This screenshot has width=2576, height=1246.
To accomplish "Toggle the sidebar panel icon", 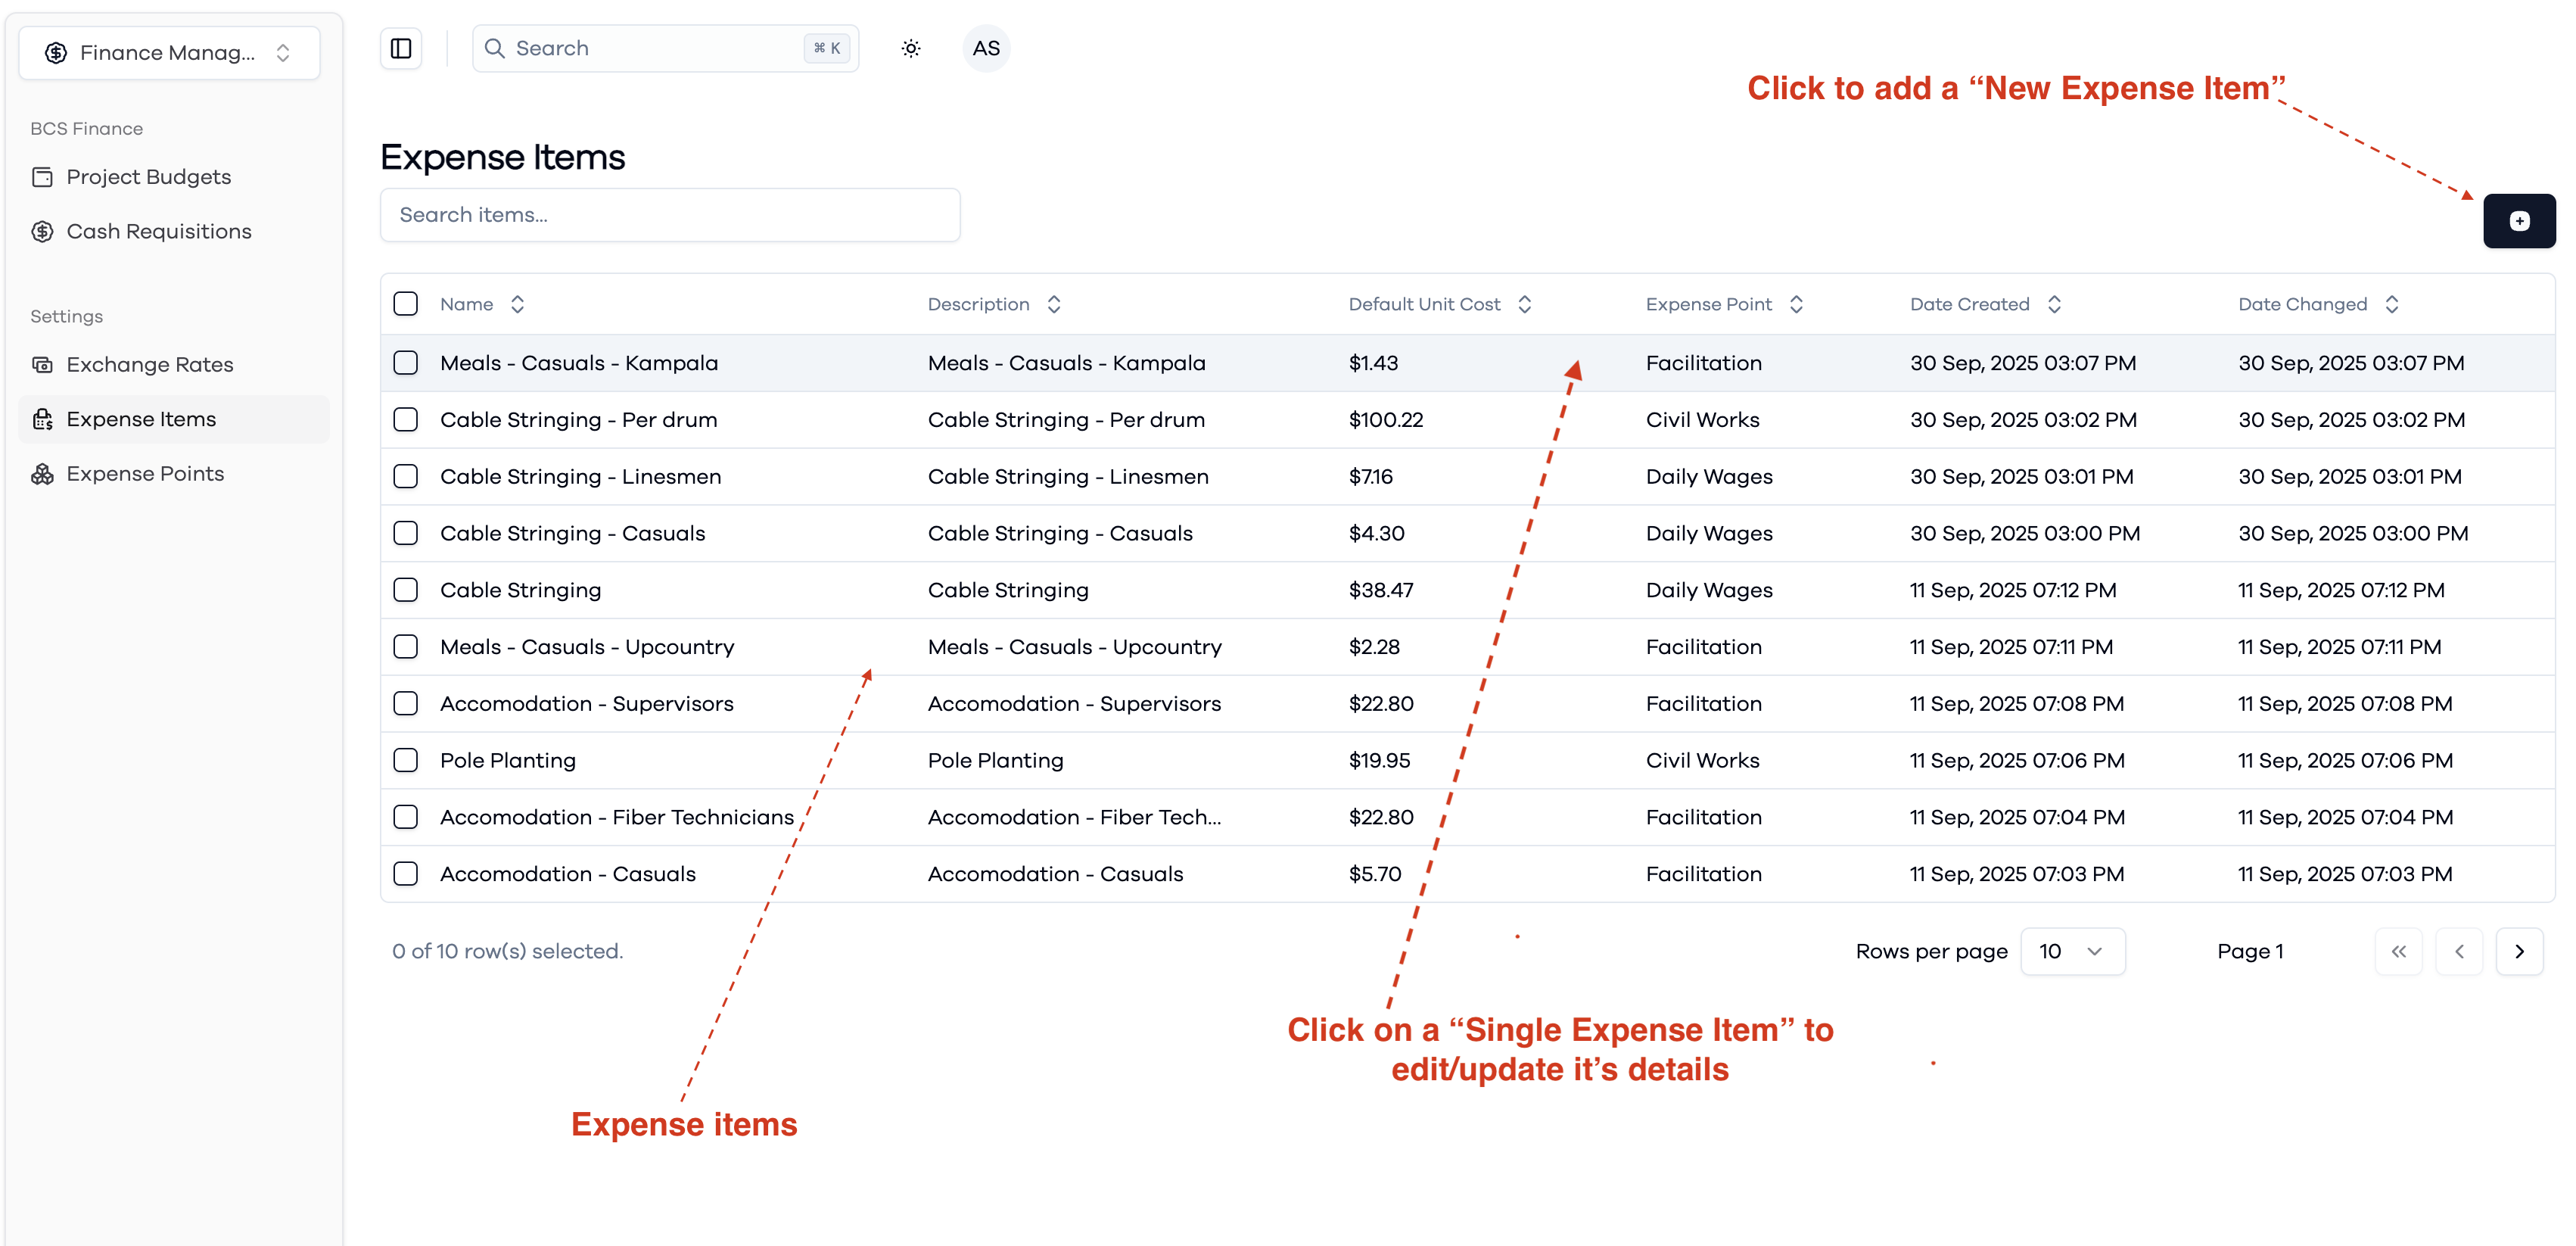I will pos(401,48).
